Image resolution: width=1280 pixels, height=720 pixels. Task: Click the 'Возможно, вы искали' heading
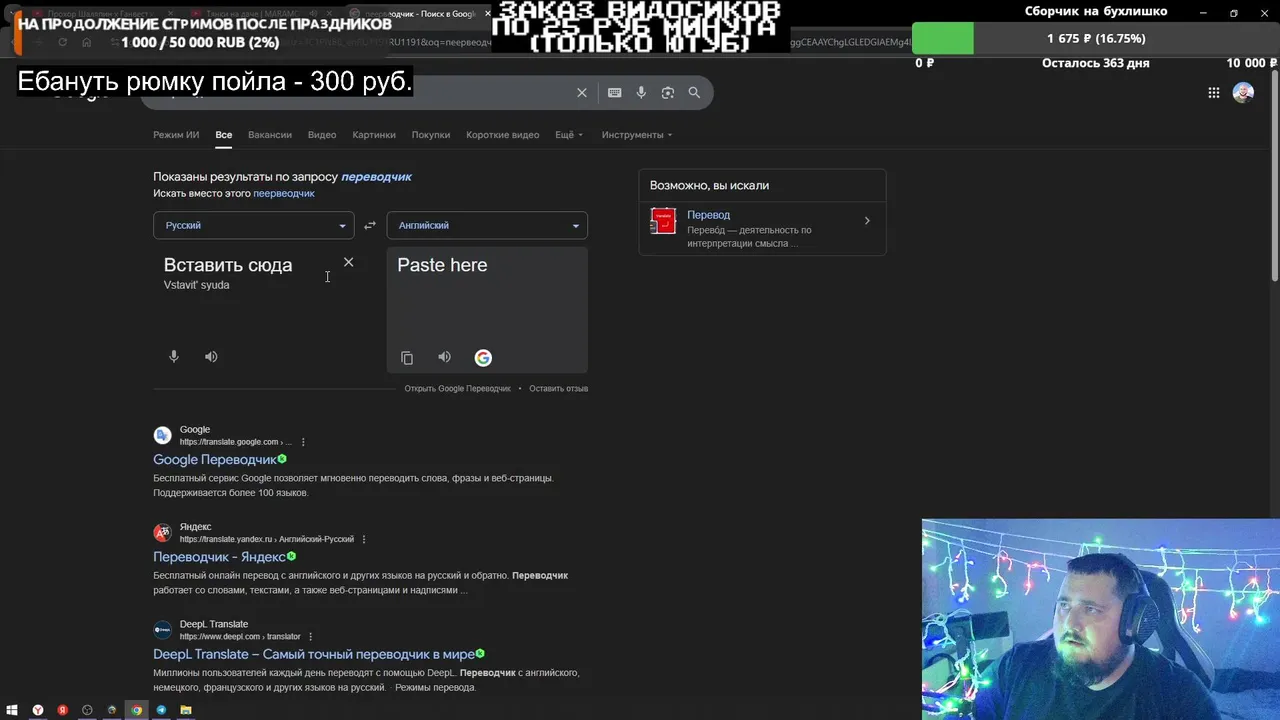click(x=709, y=185)
